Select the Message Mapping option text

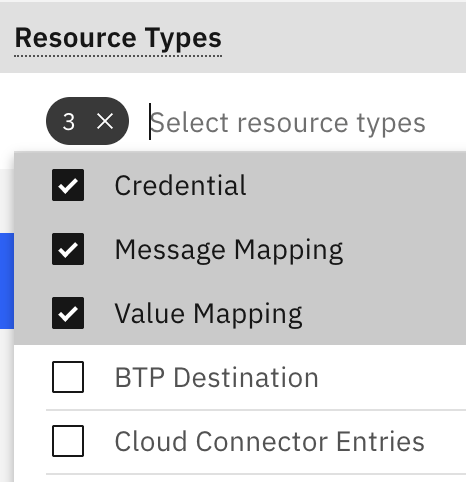[229, 250]
